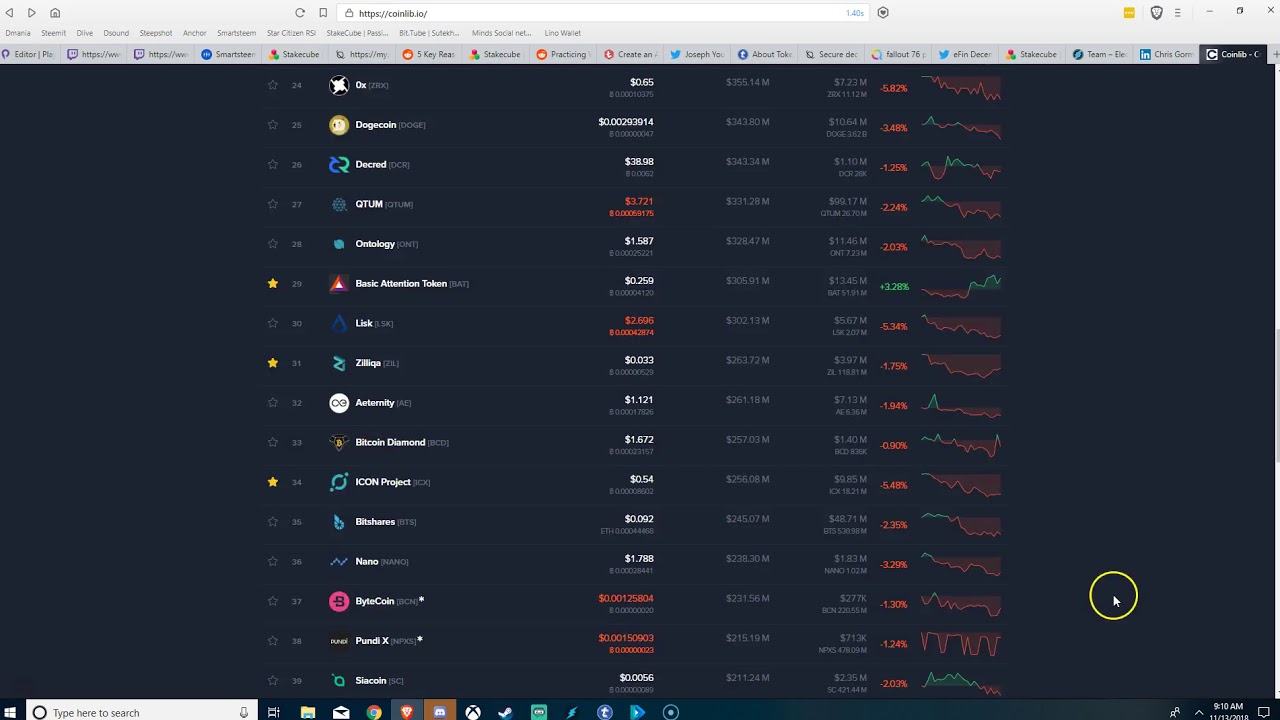This screenshot has height=720, width=1280.
Task: Click the Pundi X logo icon
Action: (339, 641)
